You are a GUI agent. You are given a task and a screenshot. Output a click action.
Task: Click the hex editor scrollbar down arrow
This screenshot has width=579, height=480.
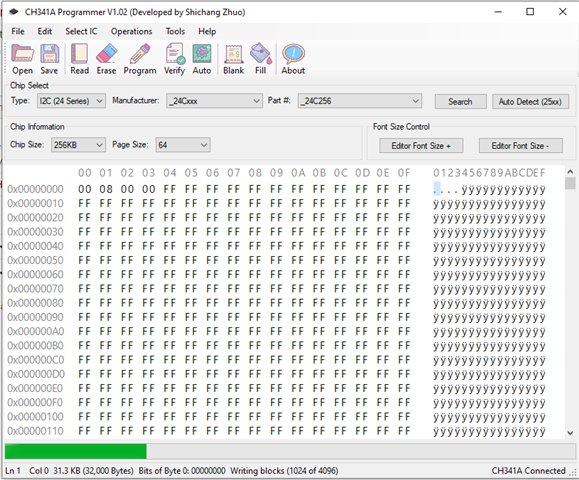[571, 433]
